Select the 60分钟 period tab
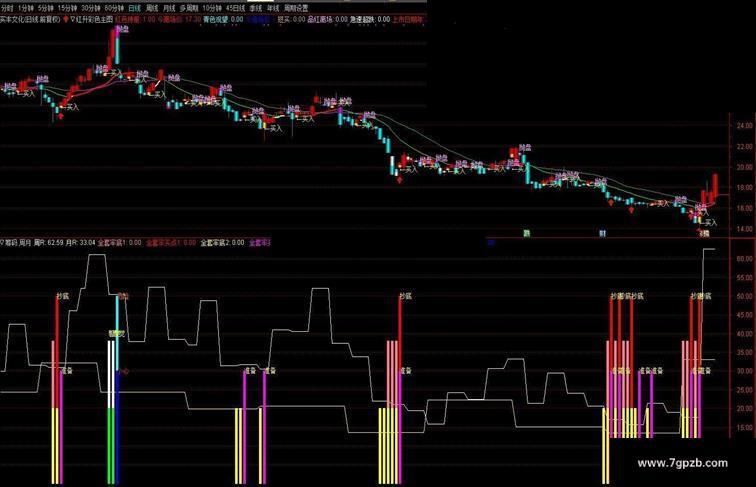Image resolution: width=756 pixels, height=487 pixels. click(114, 8)
